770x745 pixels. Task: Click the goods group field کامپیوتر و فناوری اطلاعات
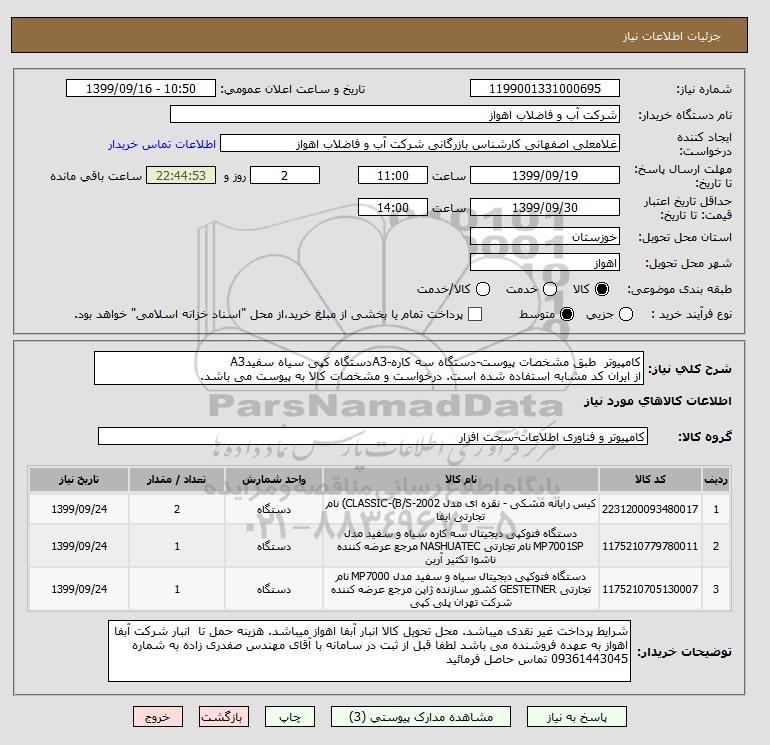point(373,436)
